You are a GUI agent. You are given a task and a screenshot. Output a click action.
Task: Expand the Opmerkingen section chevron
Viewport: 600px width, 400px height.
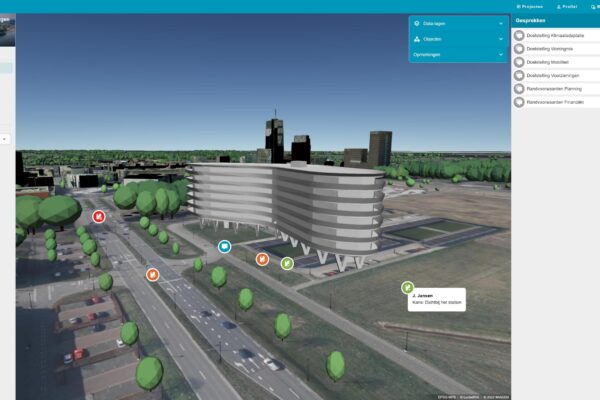pos(501,54)
